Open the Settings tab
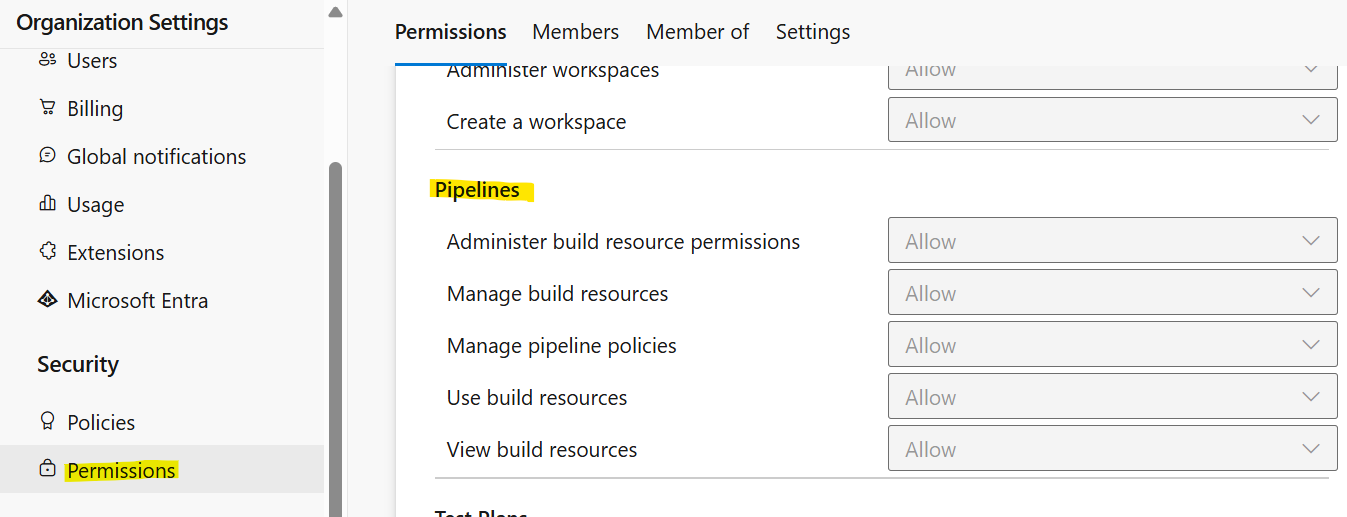The image size is (1347, 517). coord(813,32)
